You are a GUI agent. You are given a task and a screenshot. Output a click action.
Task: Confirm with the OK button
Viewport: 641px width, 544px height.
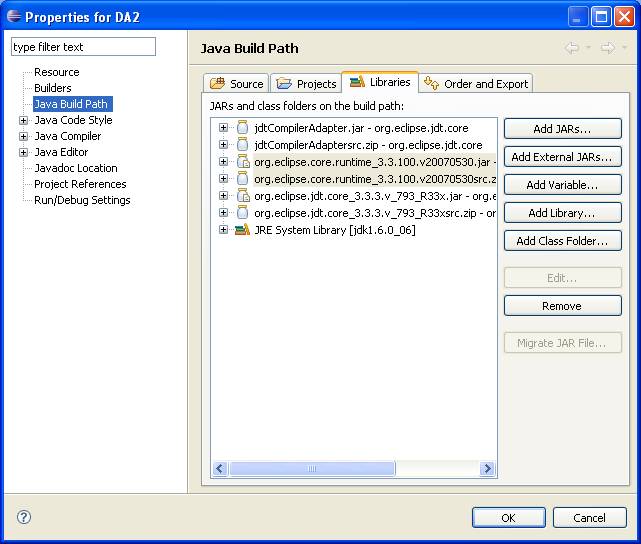point(509,517)
